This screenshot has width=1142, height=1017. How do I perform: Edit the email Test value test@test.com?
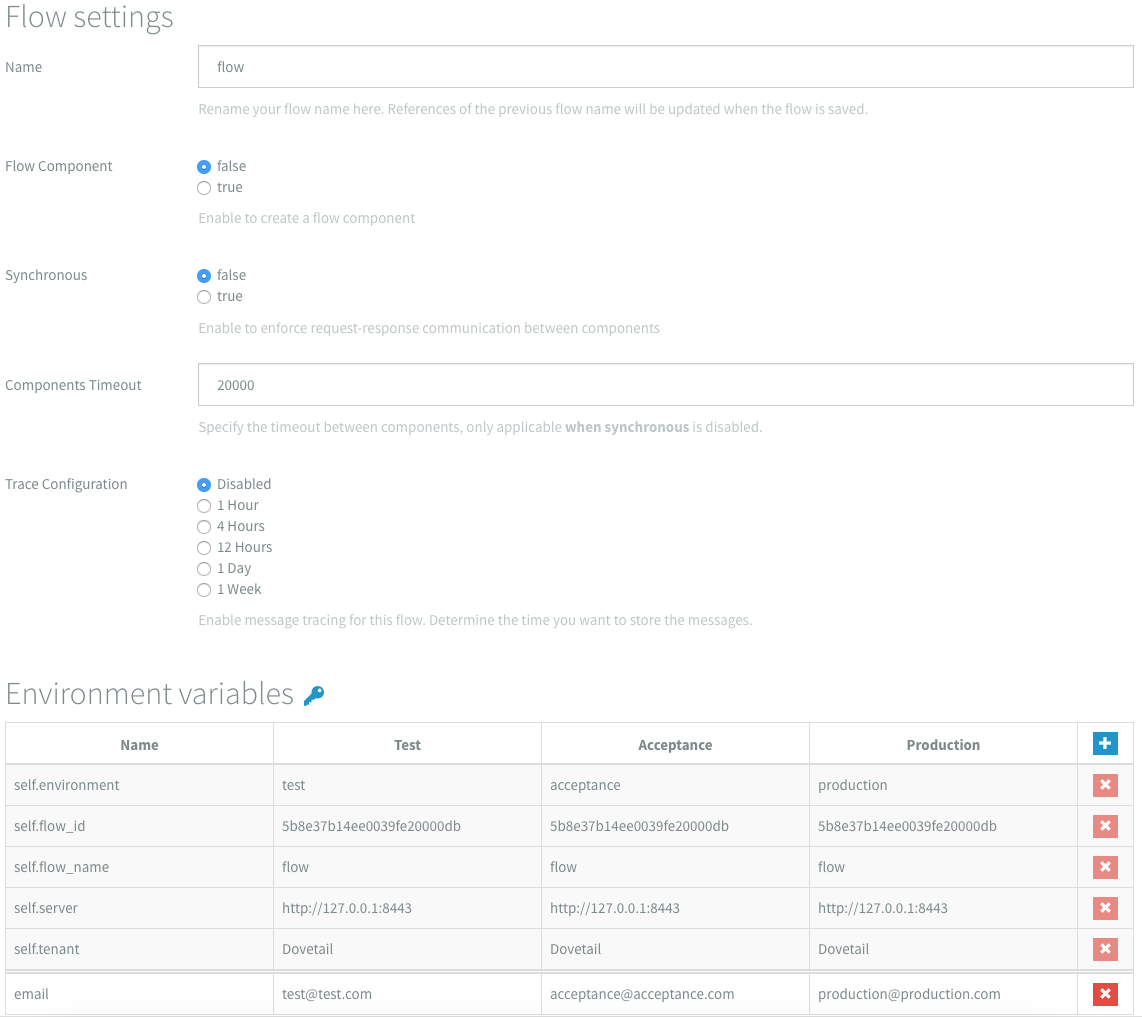click(x=407, y=994)
